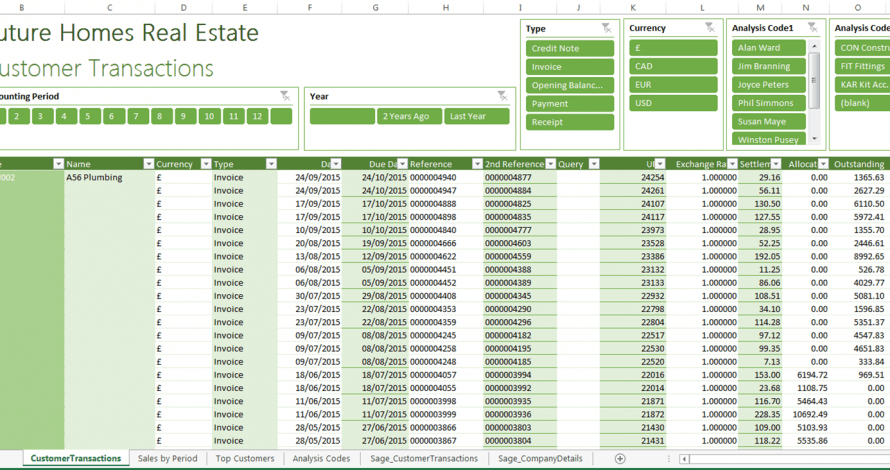
Task: Click due date cell 12/09/2015
Action: click(x=375, y=256)
